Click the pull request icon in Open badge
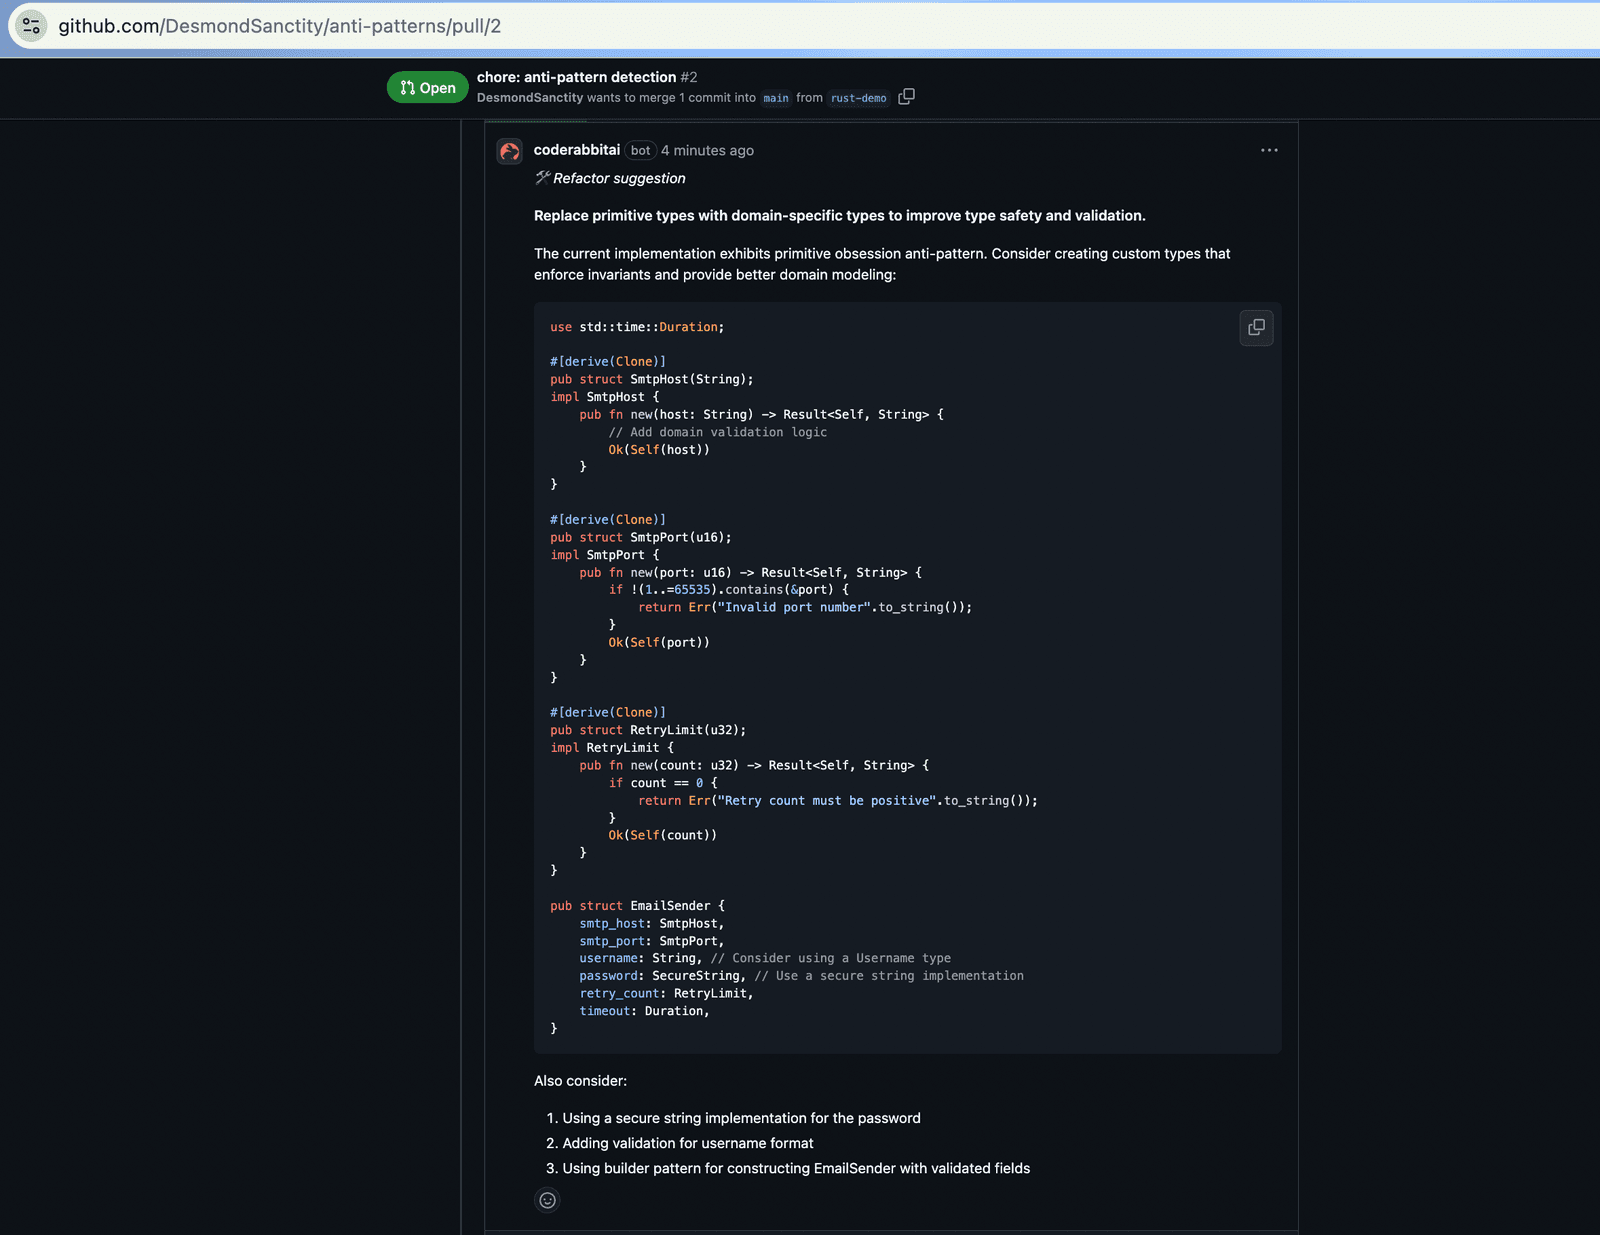Image resolution: width=1600 pixels, height=1235 pixels. pyautogui.click(x=407, y=88)
